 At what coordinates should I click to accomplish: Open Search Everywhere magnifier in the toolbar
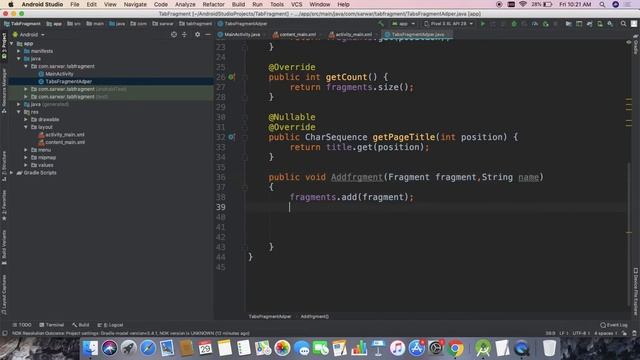click(x=623, y=24)
